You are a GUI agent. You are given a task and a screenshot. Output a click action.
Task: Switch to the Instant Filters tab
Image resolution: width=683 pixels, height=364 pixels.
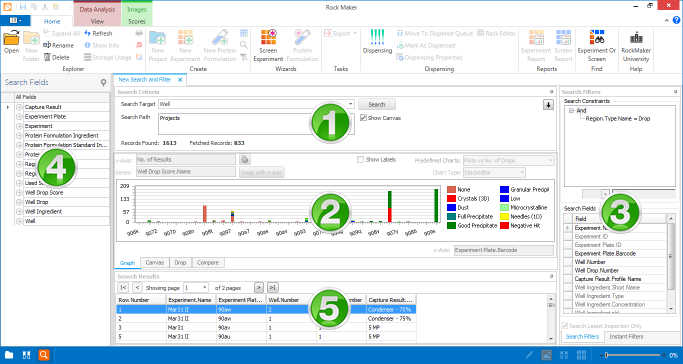(626, 337)
